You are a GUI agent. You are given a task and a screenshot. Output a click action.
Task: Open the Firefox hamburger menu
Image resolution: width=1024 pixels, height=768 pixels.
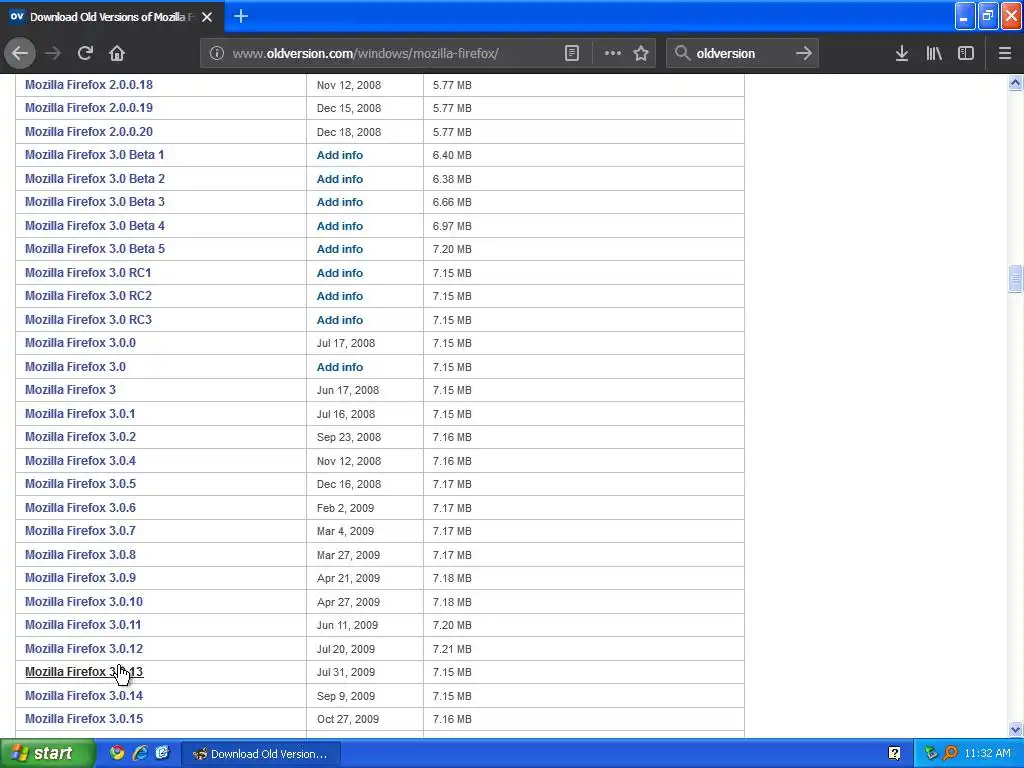tap(1005, 53)
